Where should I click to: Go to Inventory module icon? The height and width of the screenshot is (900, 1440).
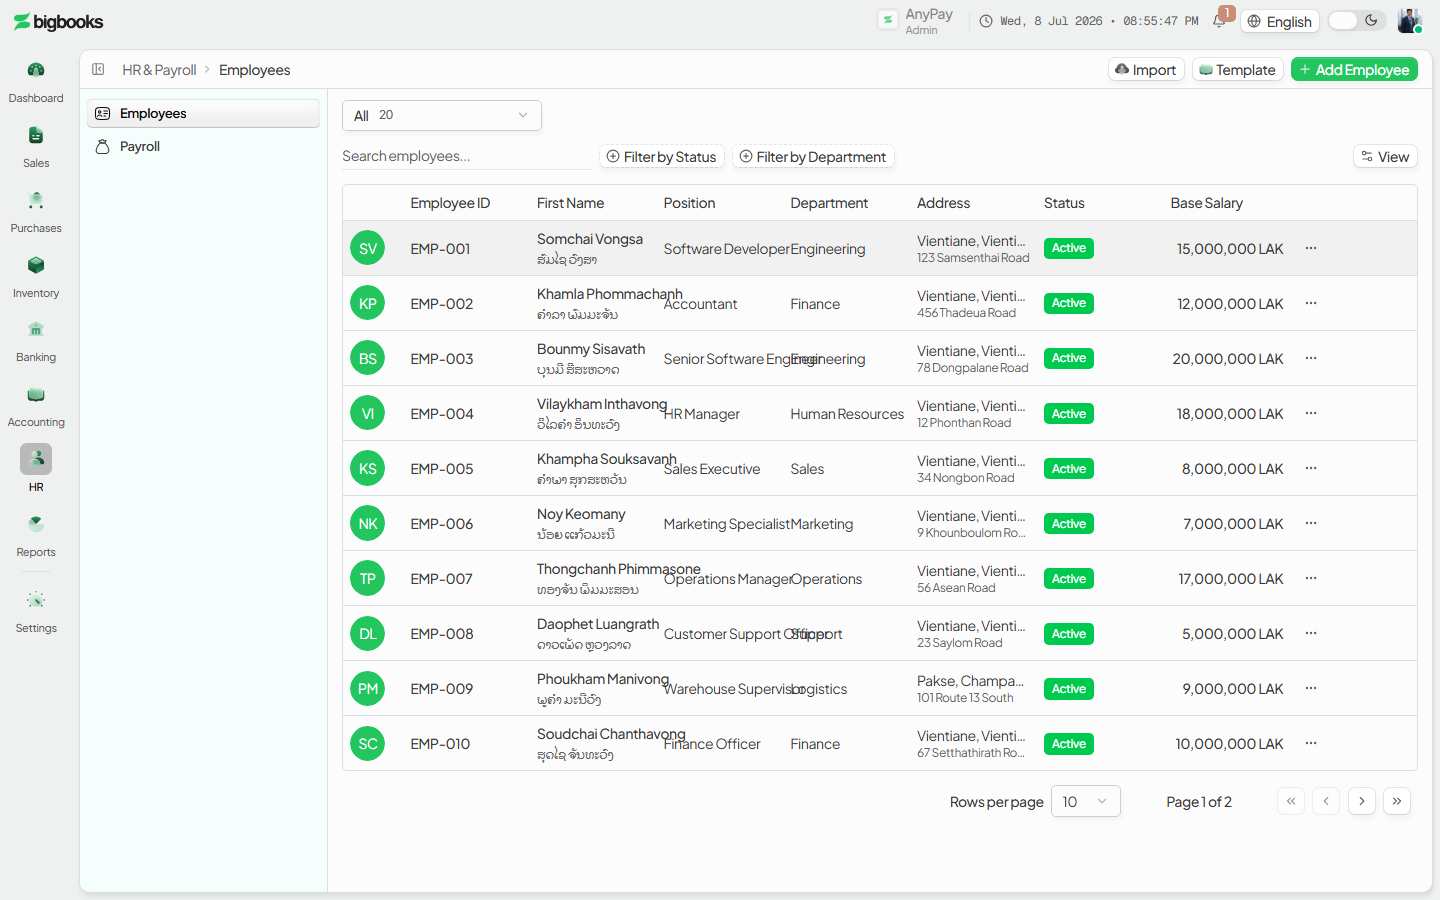pyautogui.click(x=36, y=265)
